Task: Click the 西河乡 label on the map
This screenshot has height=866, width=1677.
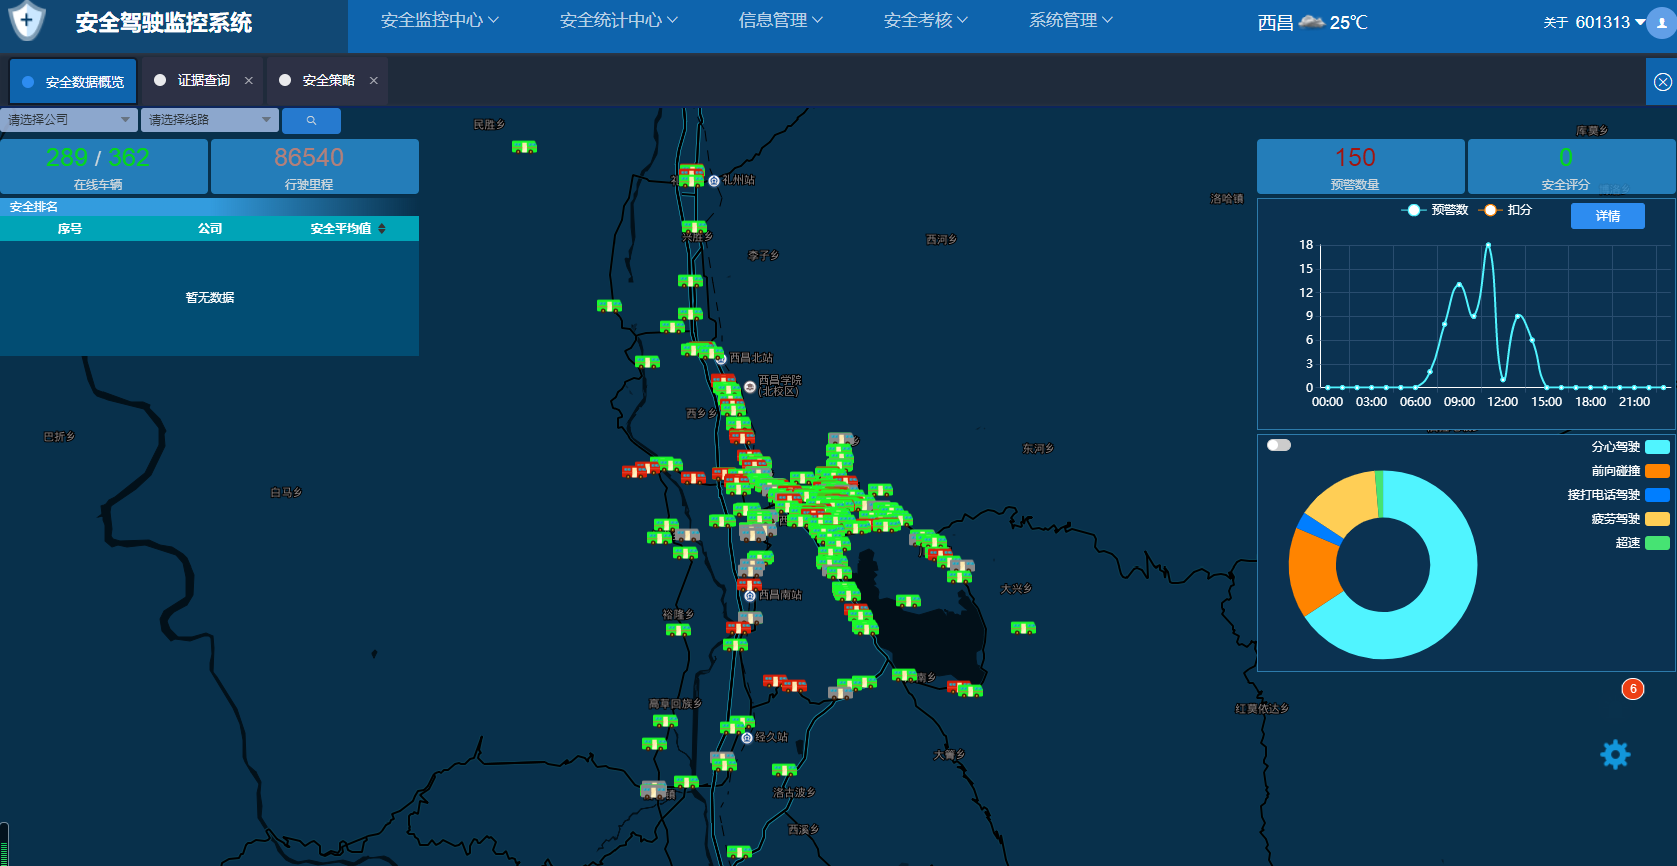Action: click(942, 240)
